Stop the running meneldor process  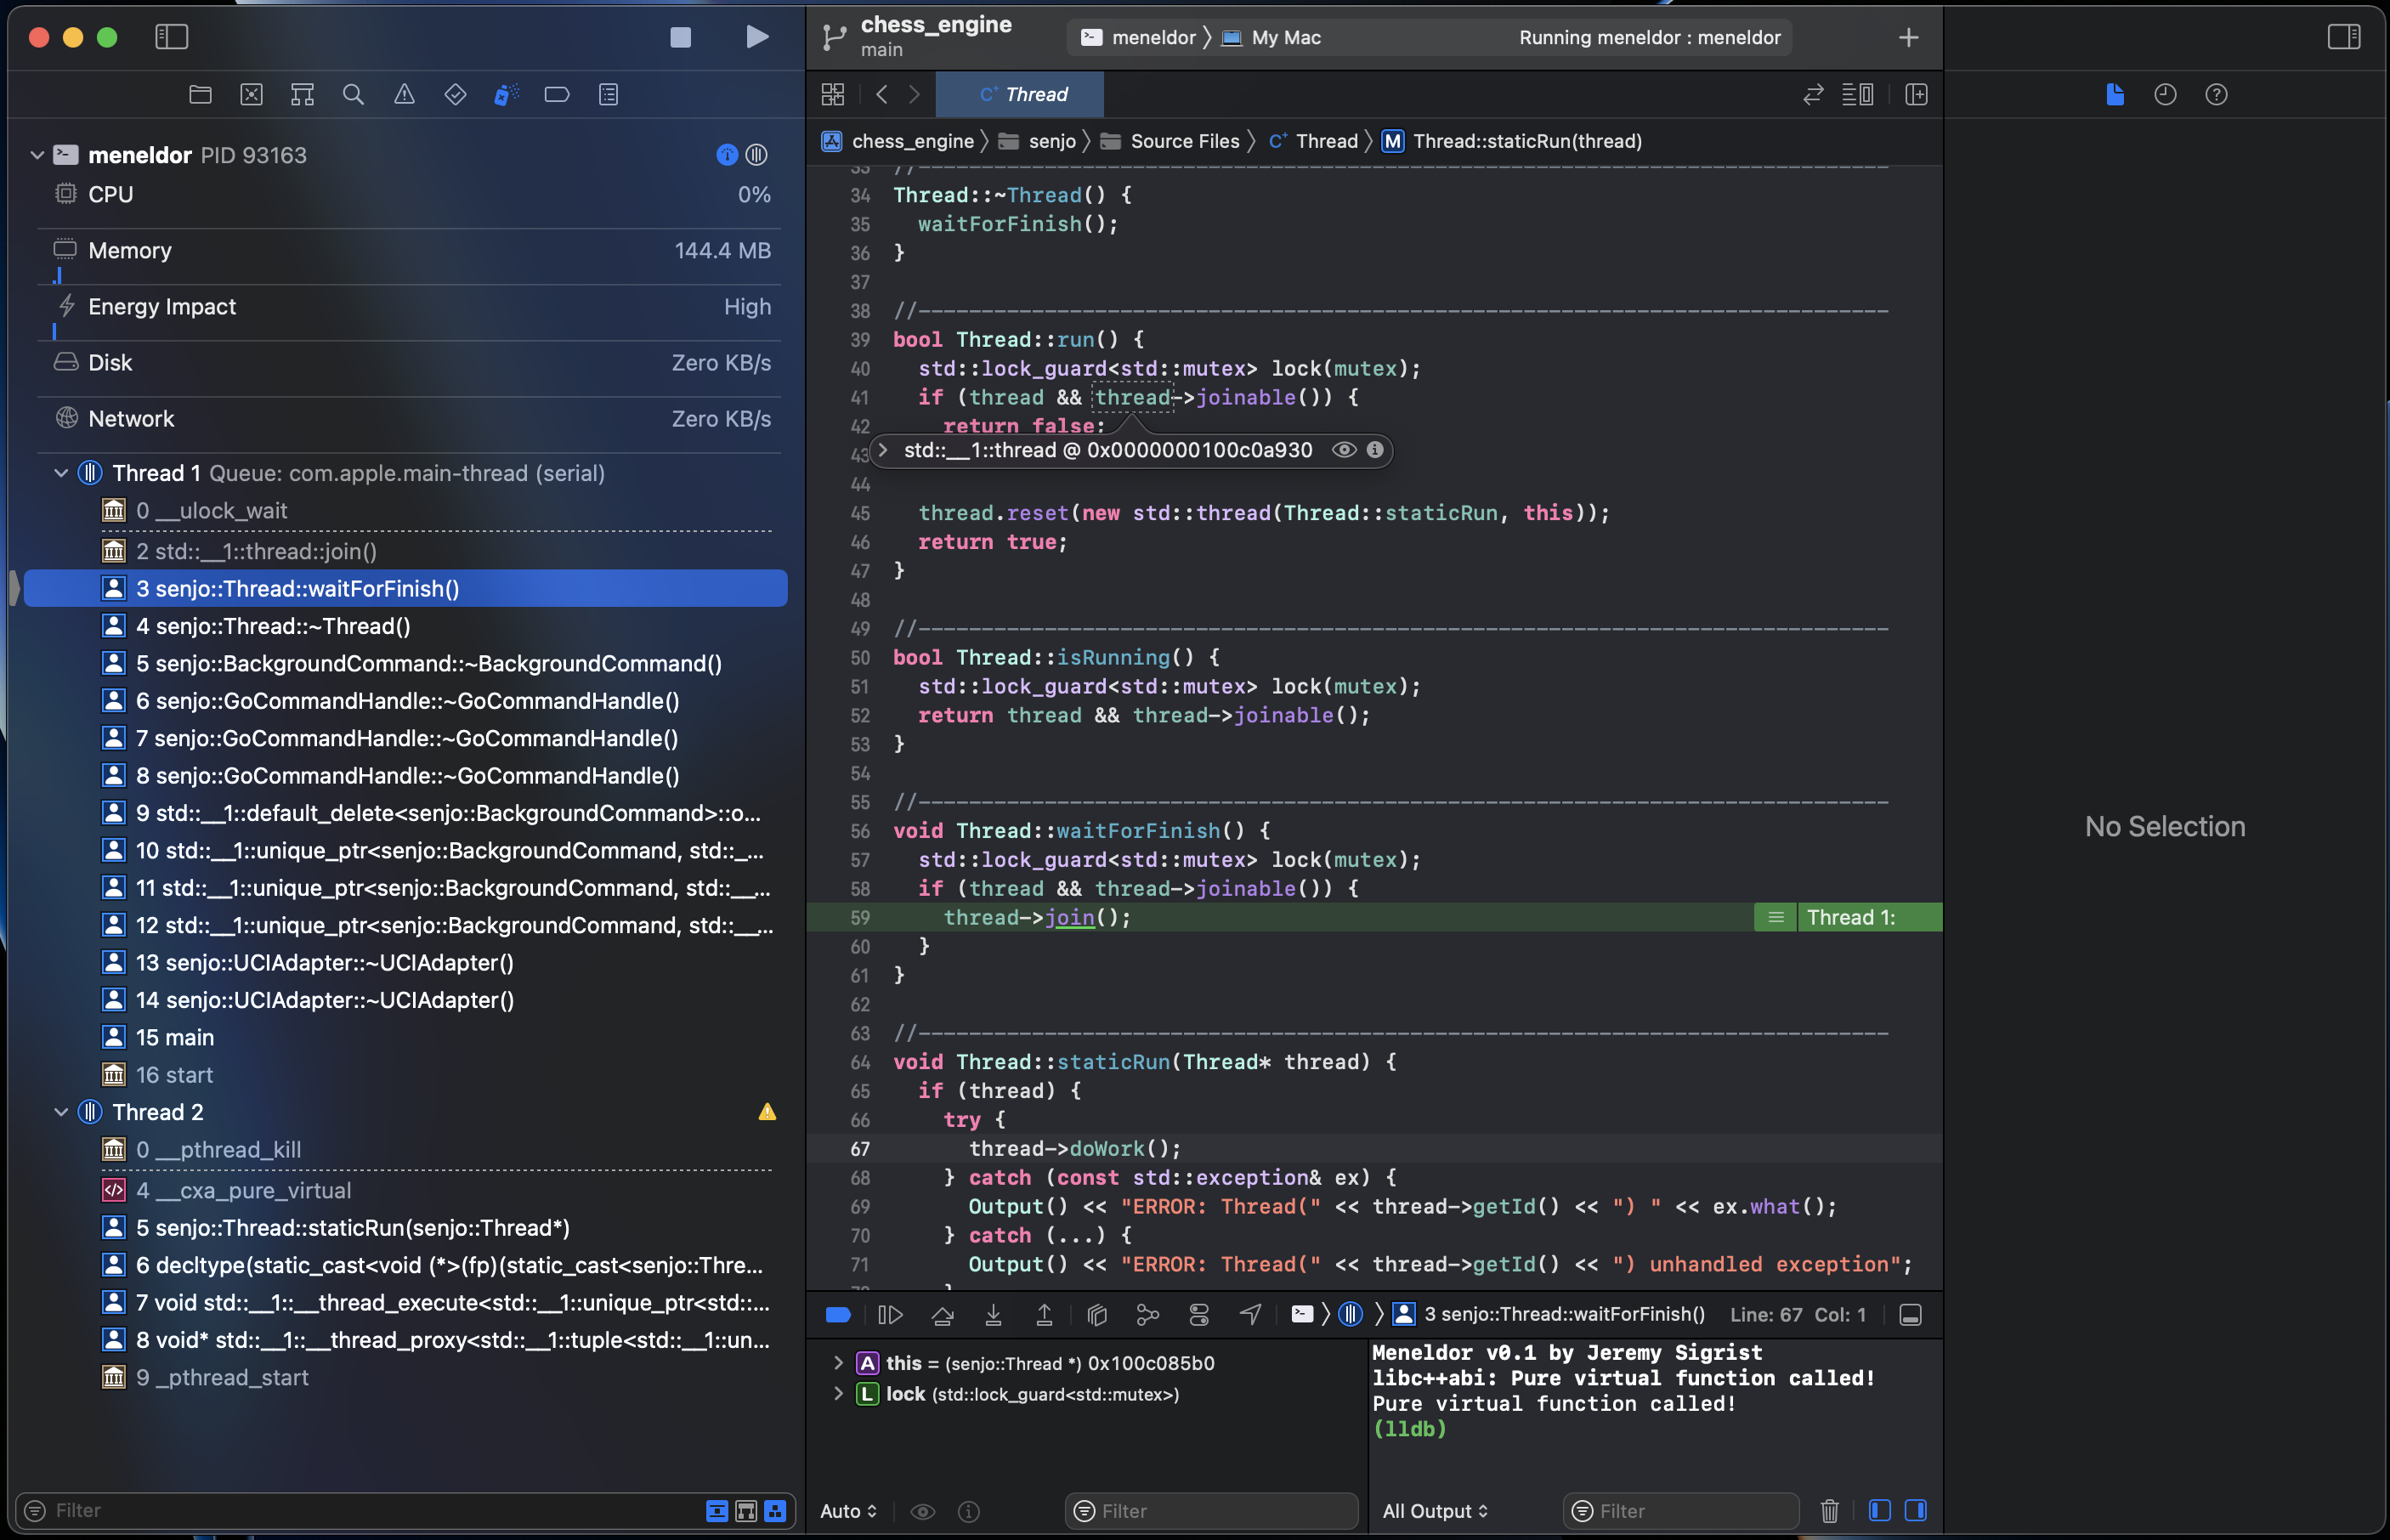coord(680,37)
